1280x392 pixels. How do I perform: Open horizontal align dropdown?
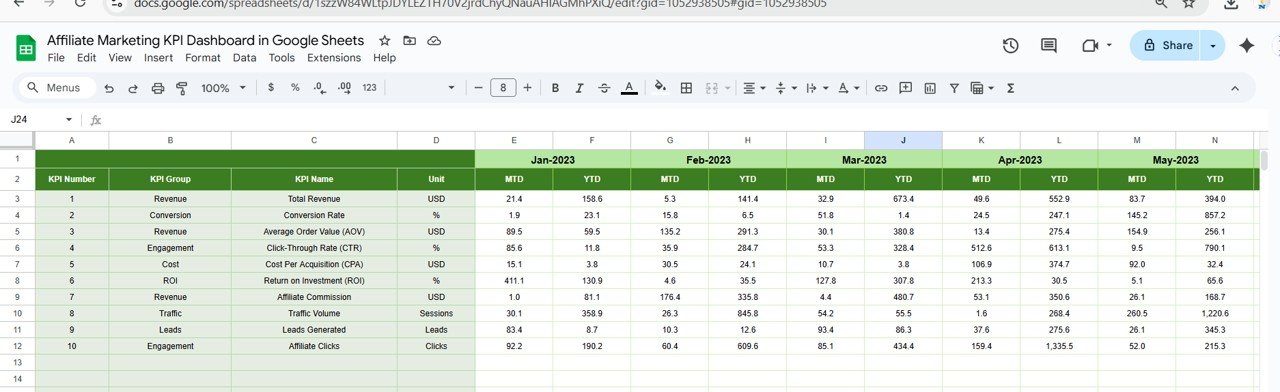754,88
